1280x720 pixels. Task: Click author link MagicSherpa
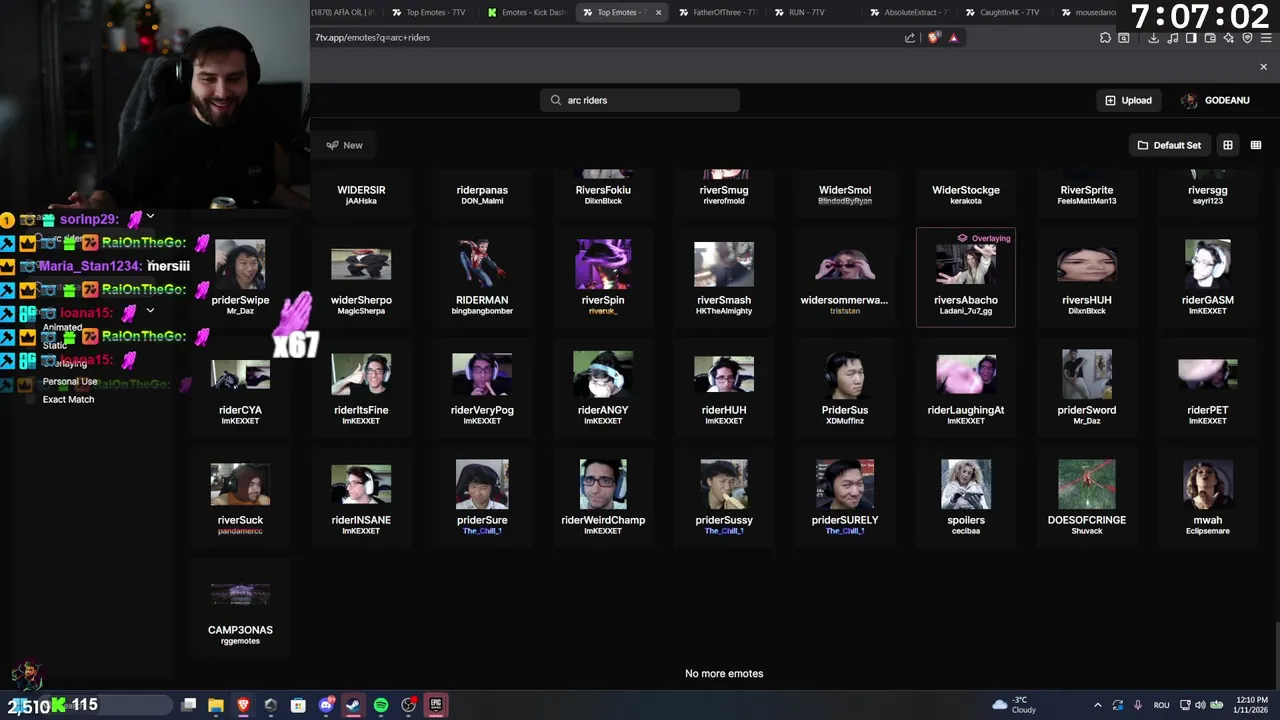point(361,311)
